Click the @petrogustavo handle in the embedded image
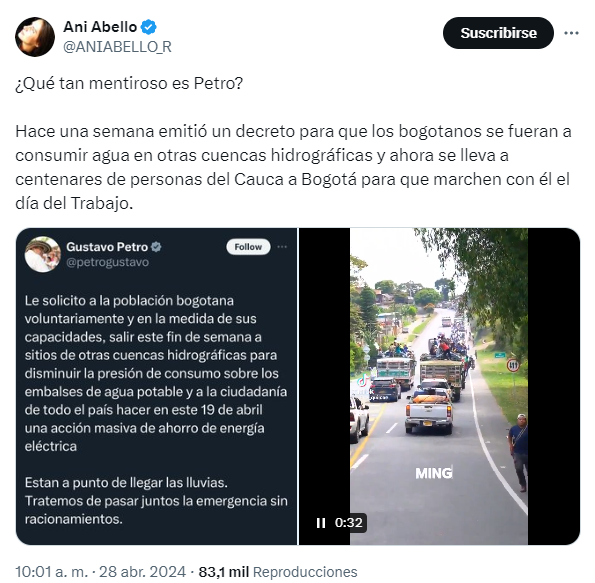 pos(107,262)
